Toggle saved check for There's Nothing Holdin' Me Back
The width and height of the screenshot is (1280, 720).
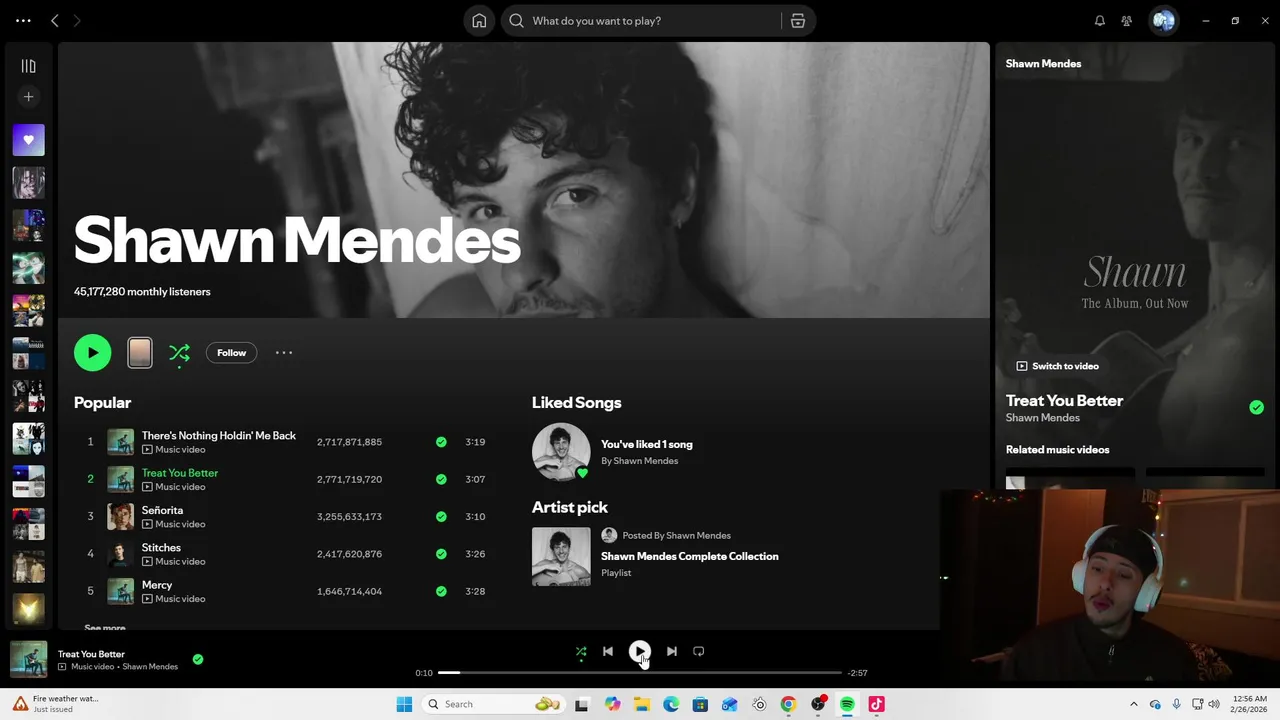[441, 442]
